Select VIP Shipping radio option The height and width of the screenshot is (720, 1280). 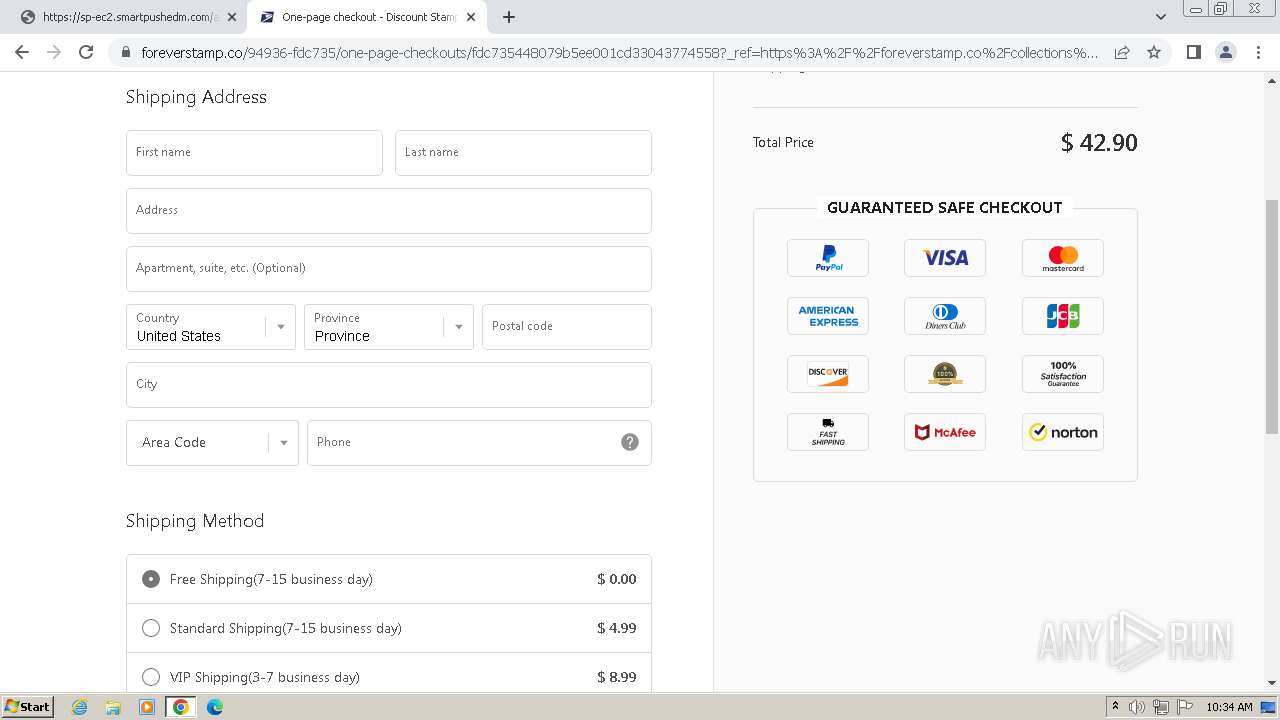point(151,677)
